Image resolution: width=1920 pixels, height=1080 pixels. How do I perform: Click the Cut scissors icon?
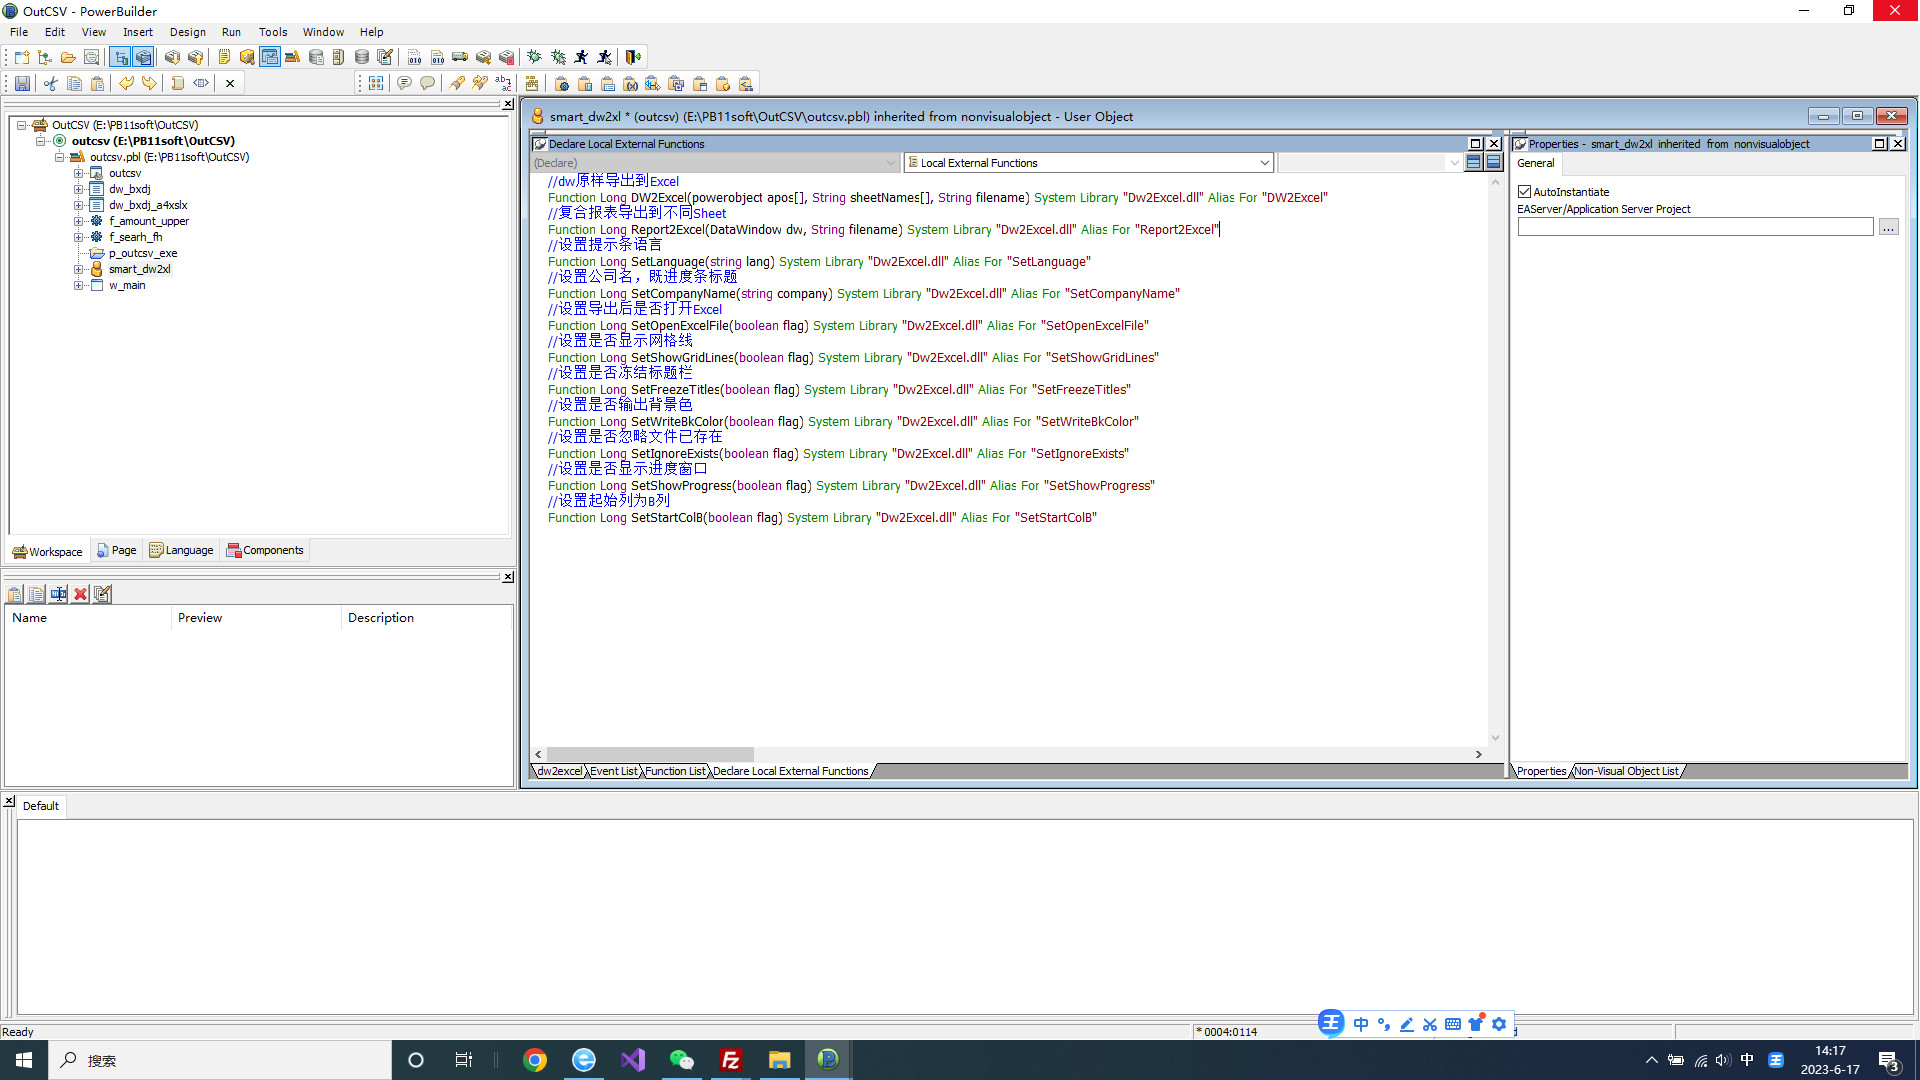(50, 83)
